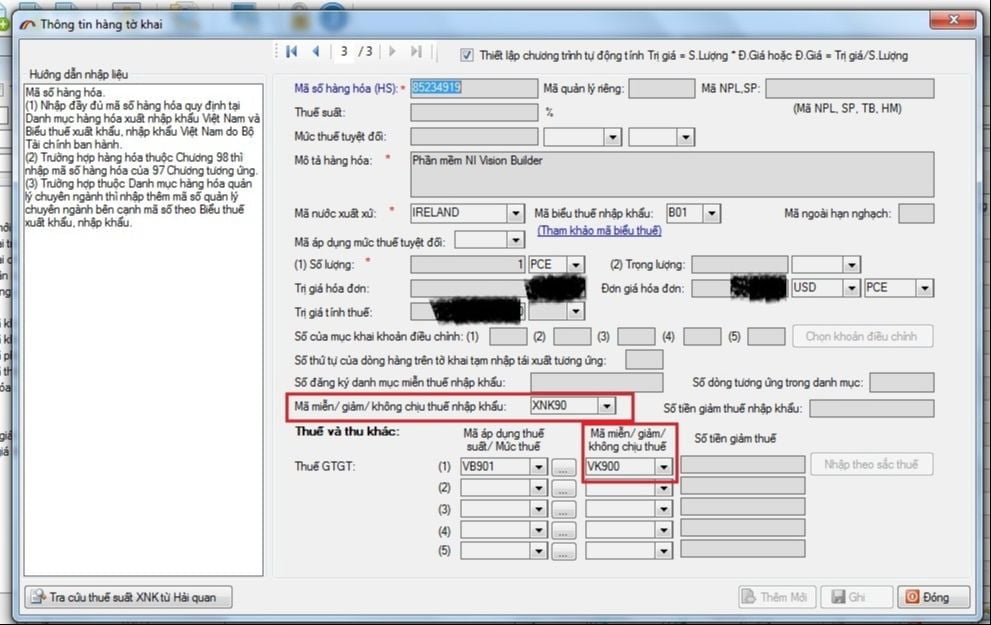Click Tra cứu thuế suất XNK từ Hải quan

tap(128, 597)
